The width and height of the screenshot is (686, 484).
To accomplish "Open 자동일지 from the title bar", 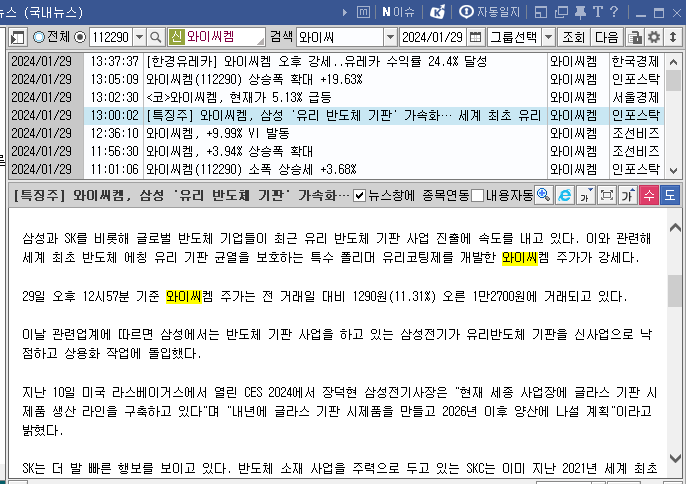I will pos(490,12).
